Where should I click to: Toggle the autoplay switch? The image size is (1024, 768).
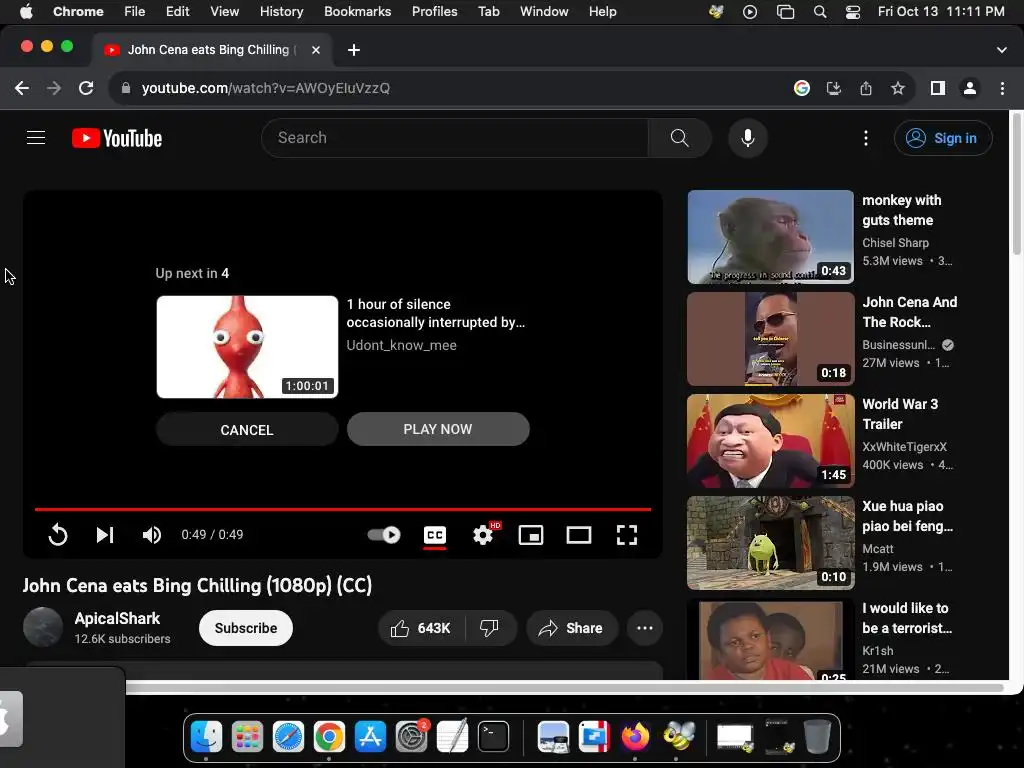(x=384, y=535)
